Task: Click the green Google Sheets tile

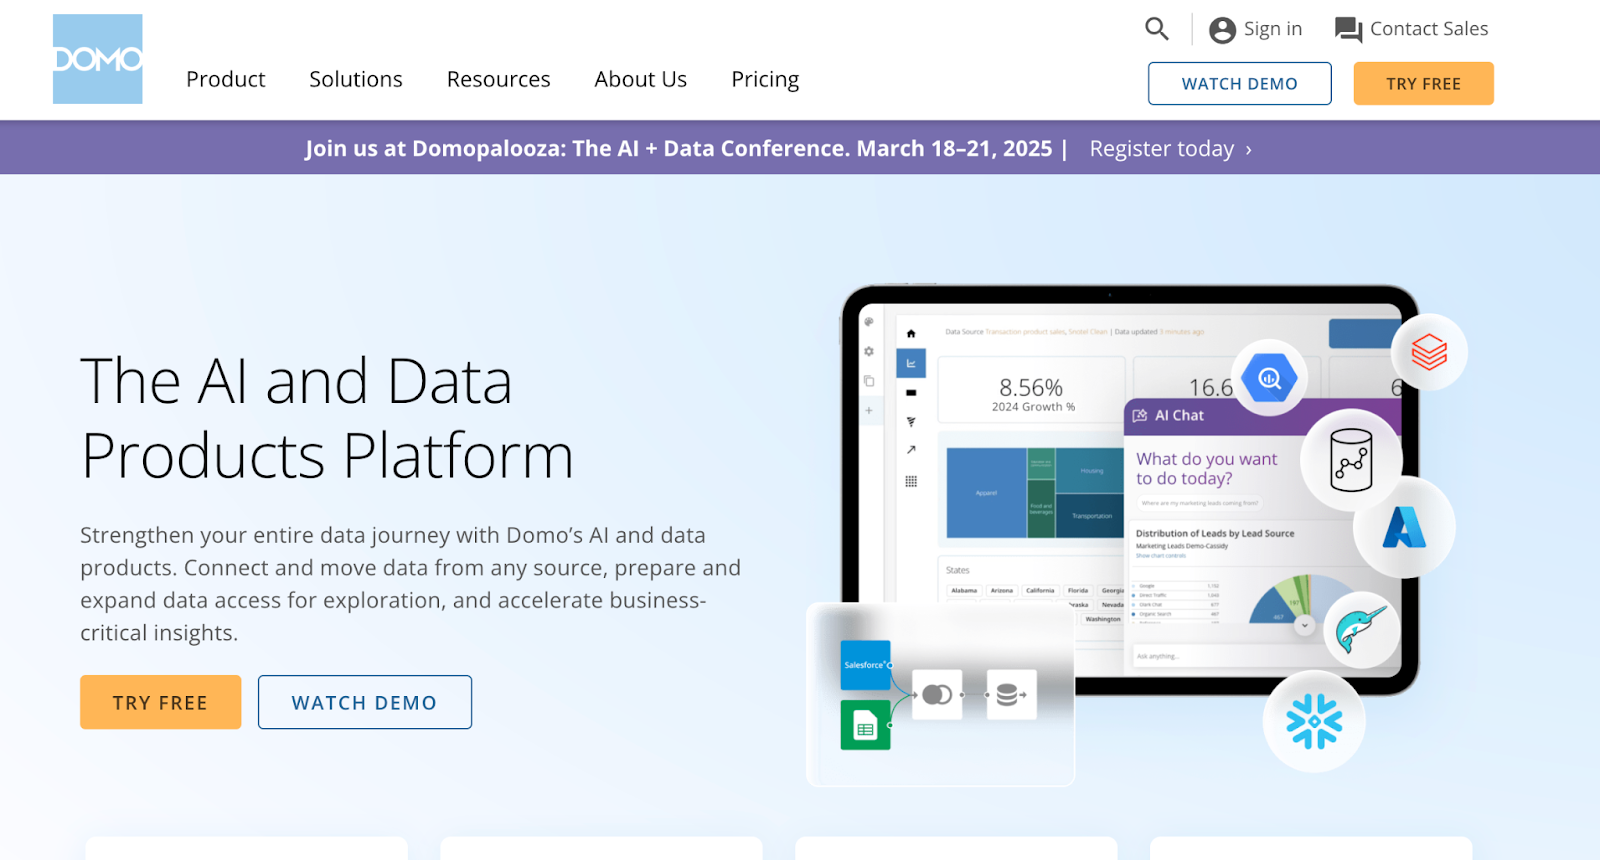Action: (x=865, y=725)
